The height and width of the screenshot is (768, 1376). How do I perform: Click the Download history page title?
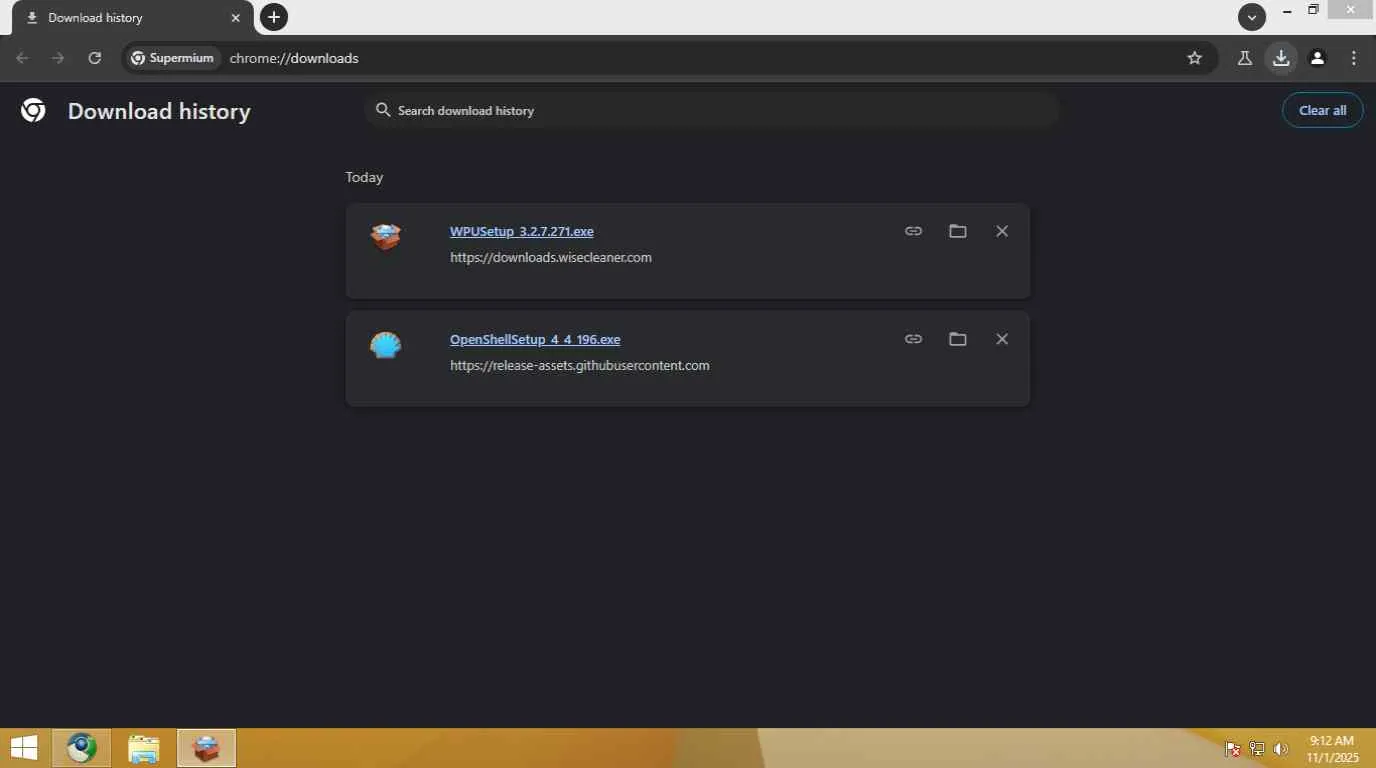click(159, 111)
